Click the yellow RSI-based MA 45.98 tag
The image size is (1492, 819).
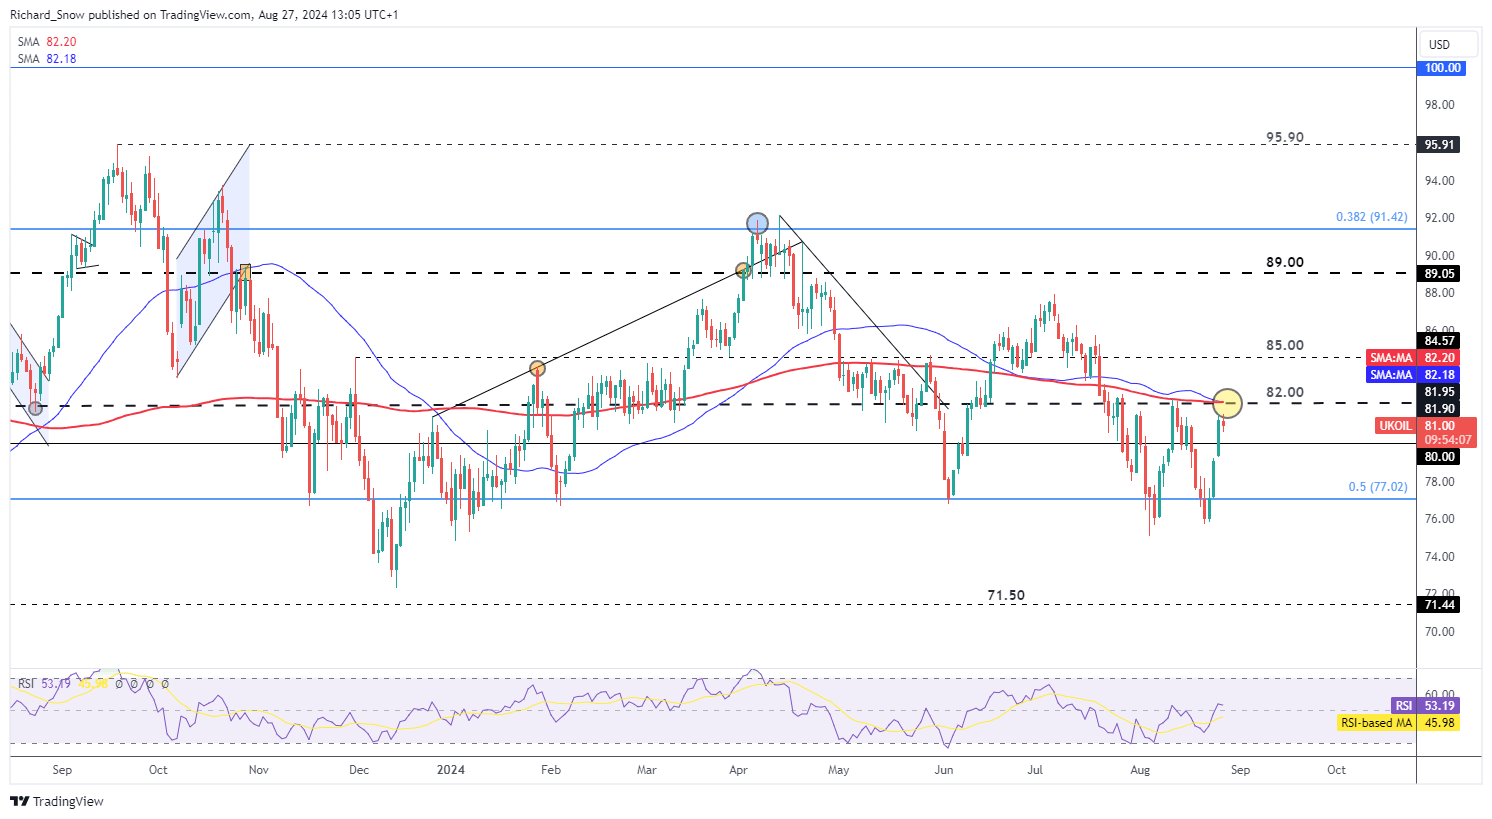[x=1398, y=723]
